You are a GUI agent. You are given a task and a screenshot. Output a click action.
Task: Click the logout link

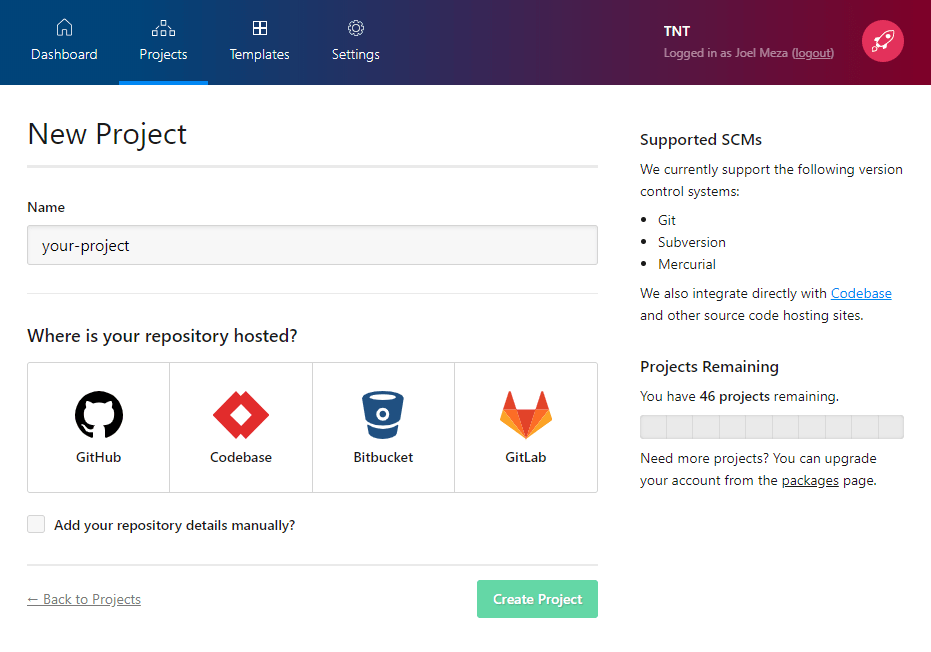tap(813, 53)
